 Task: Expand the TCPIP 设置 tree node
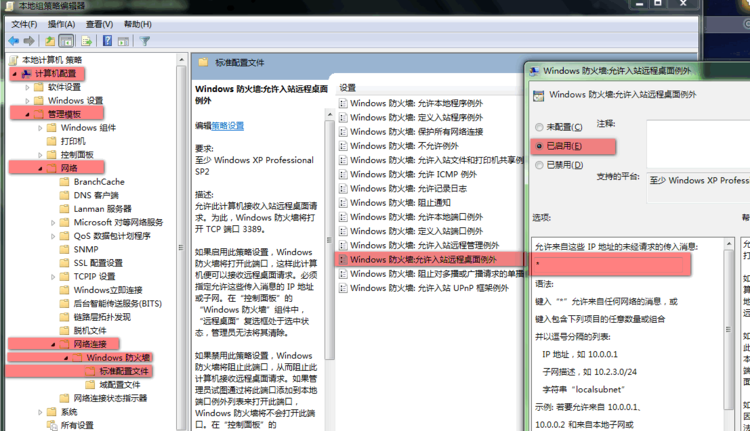click(x=52, y=277)
